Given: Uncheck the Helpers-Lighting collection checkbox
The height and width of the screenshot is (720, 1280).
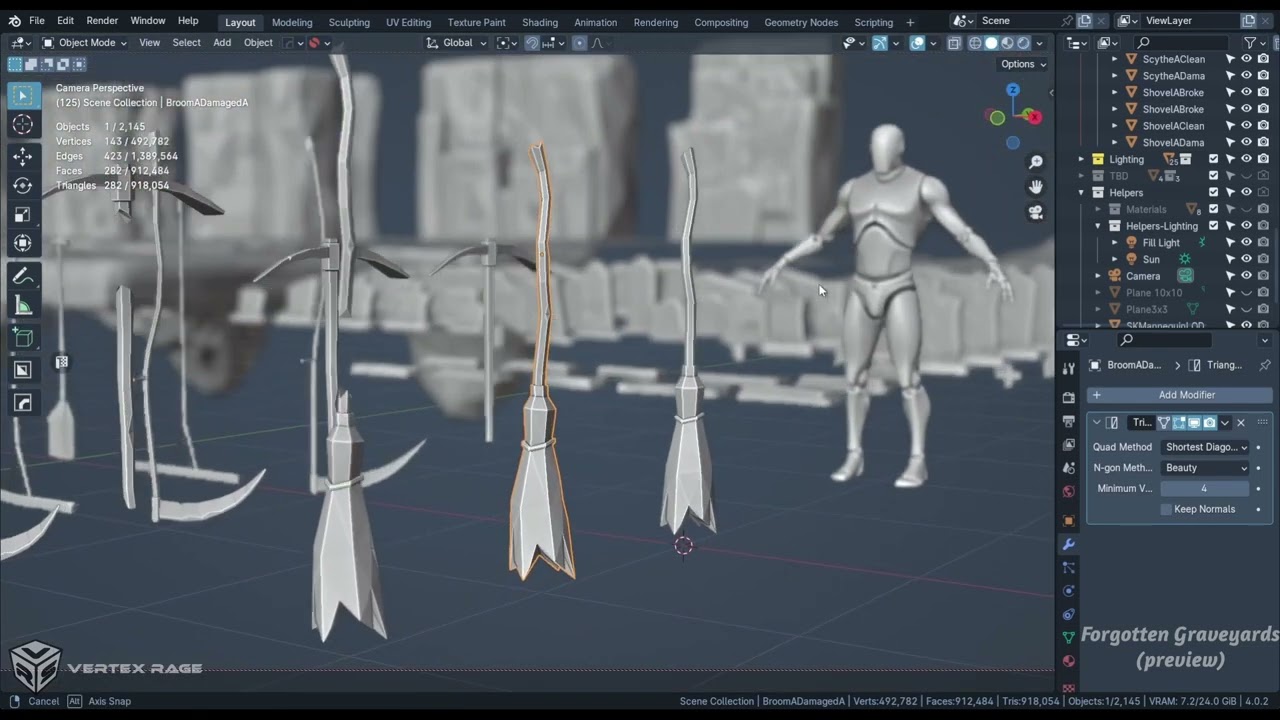Looking at the screenshot, I should click(x=1214, y=226).
